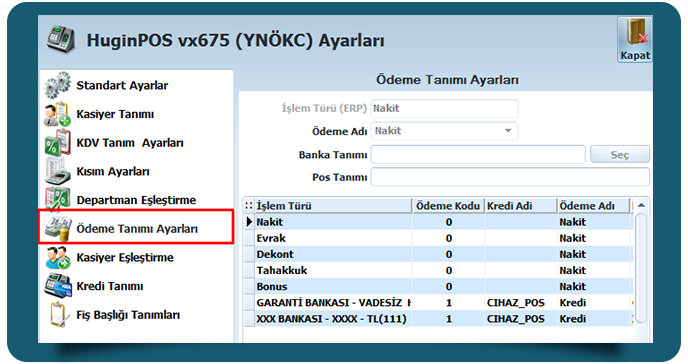Image resolution: width=688 pixels, height=364 pixels.
Task: Open KDV Tanım Ayarları menu item
Action: (x=130, y=143)
